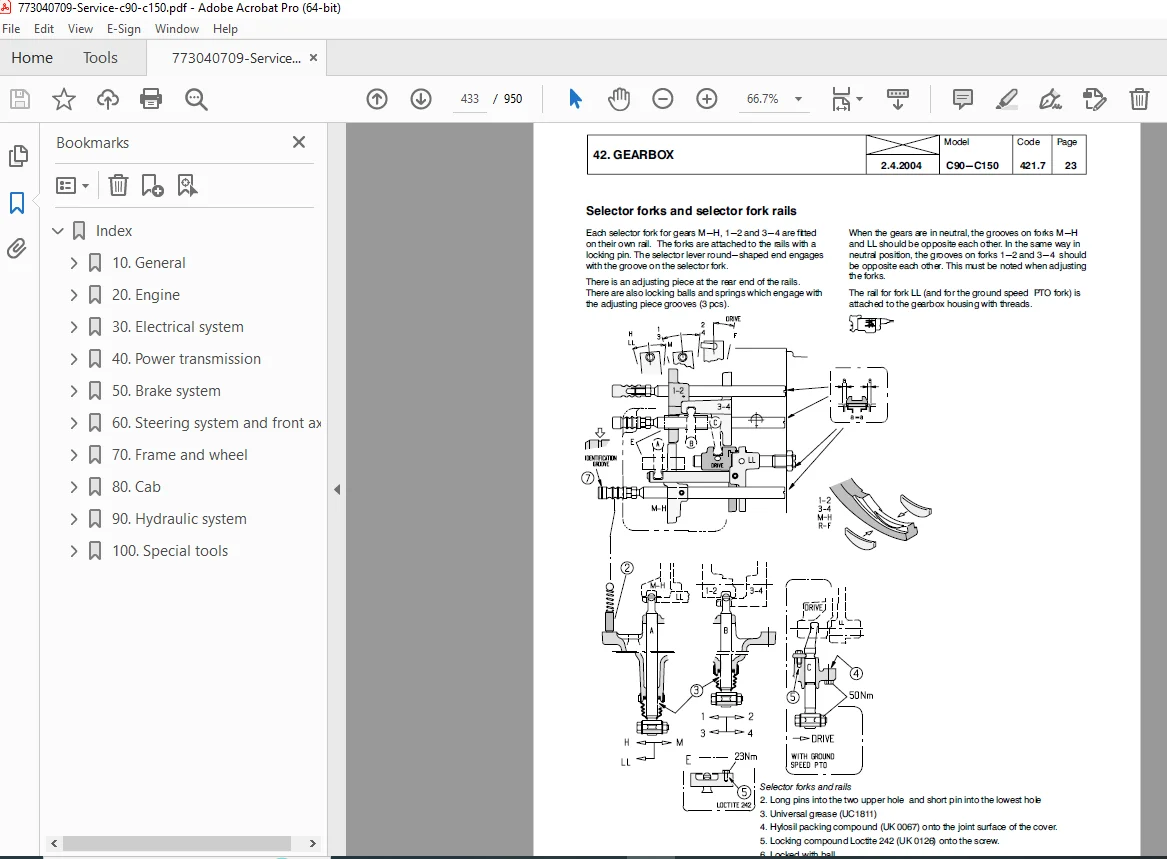
Task: Click the find current bookmark icon
Action: (187, 185)
